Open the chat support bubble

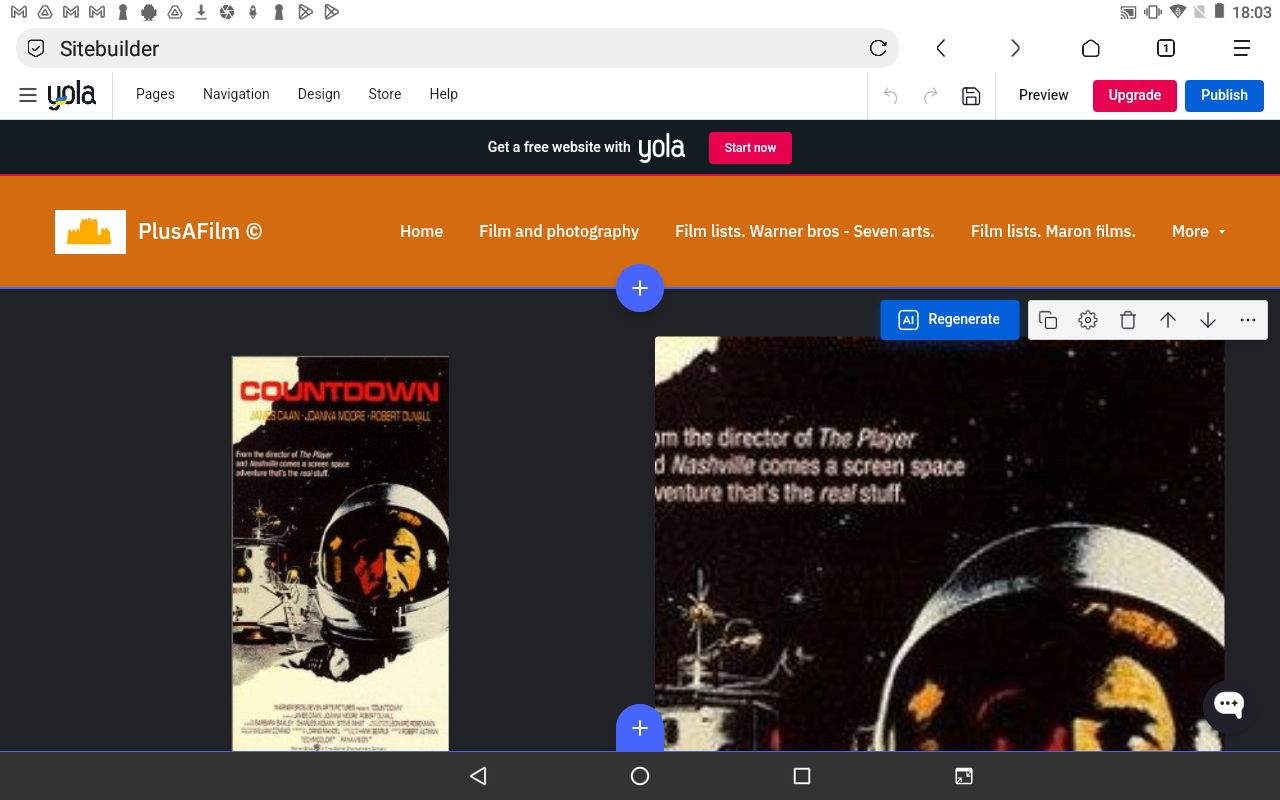pos(1228,704)
